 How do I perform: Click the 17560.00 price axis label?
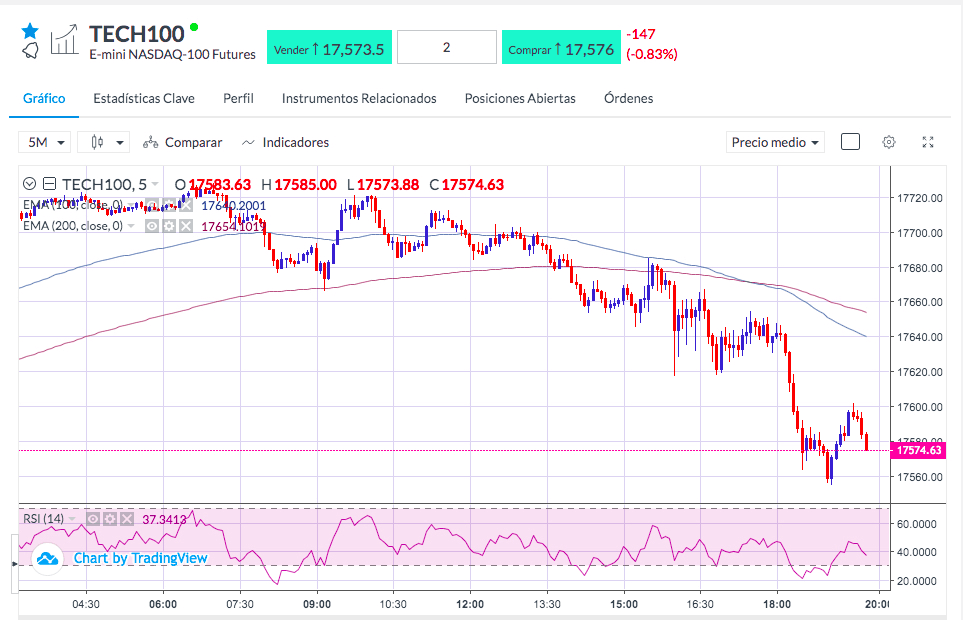coord(919,477)
